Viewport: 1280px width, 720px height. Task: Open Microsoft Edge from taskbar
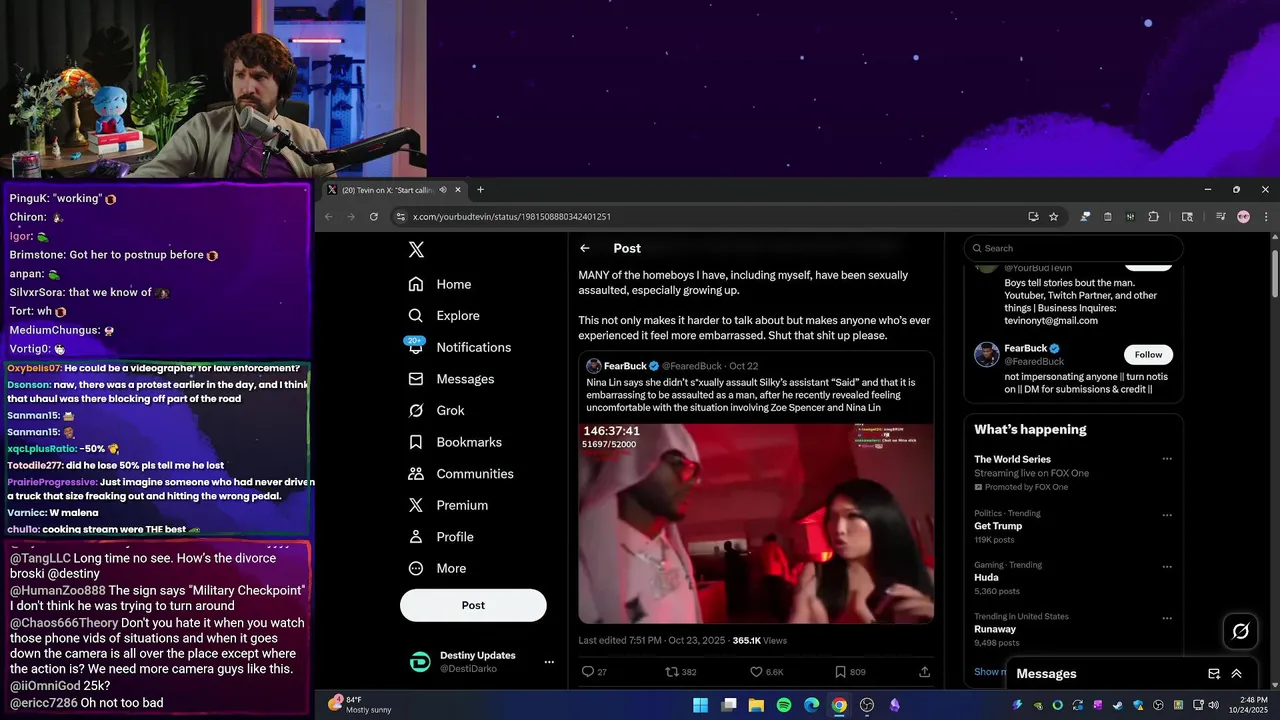click(x=811, y=705)
